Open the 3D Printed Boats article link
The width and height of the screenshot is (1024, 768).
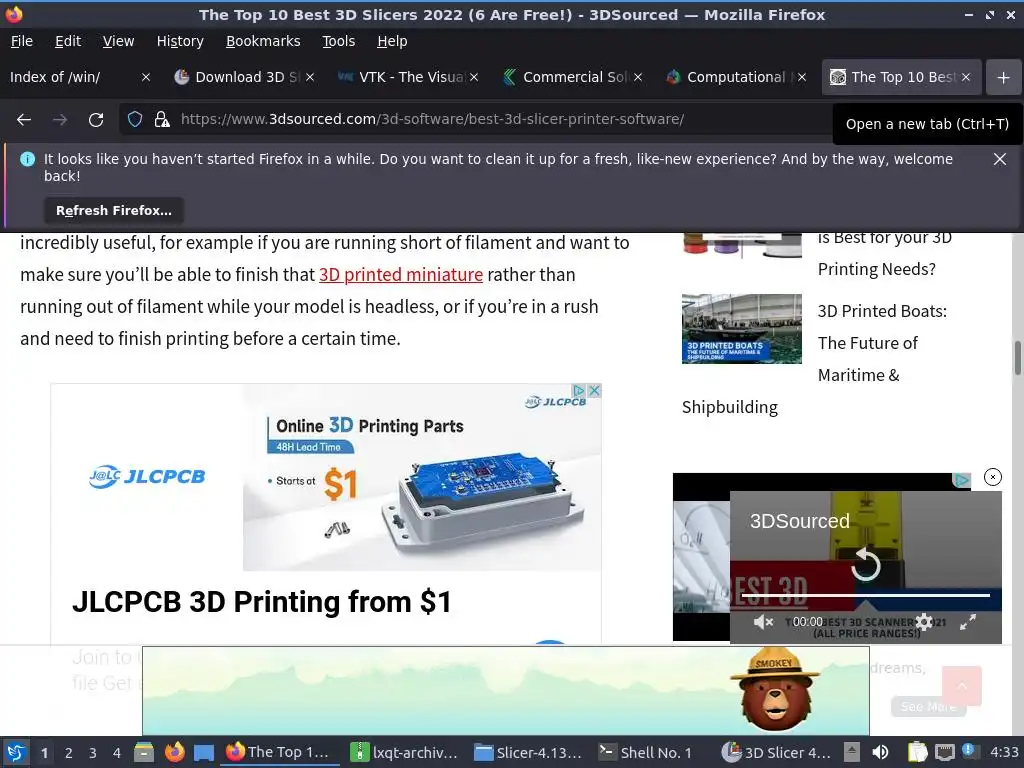[x=882, y=343]
